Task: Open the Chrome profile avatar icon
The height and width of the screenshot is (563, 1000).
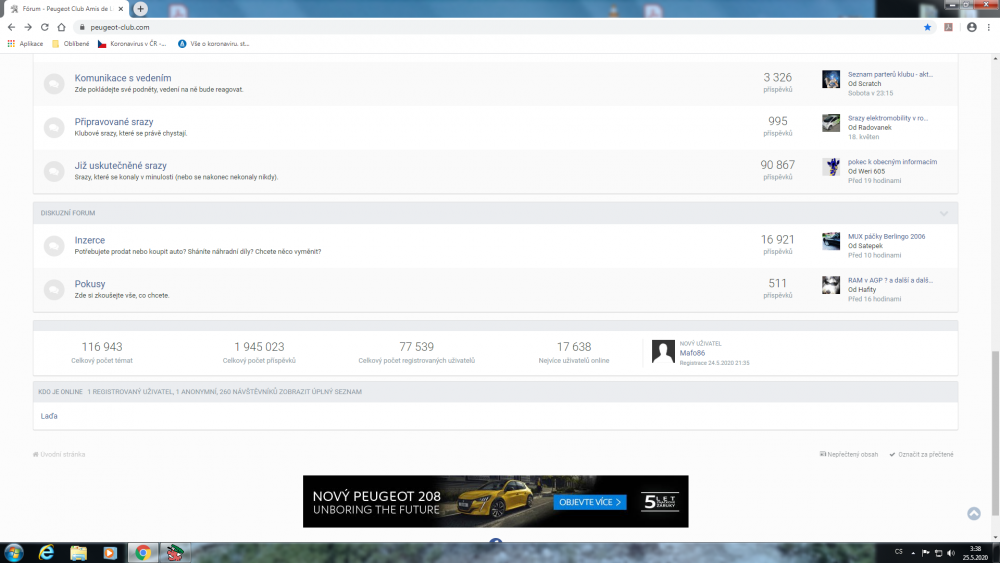Action: (971, 27)
